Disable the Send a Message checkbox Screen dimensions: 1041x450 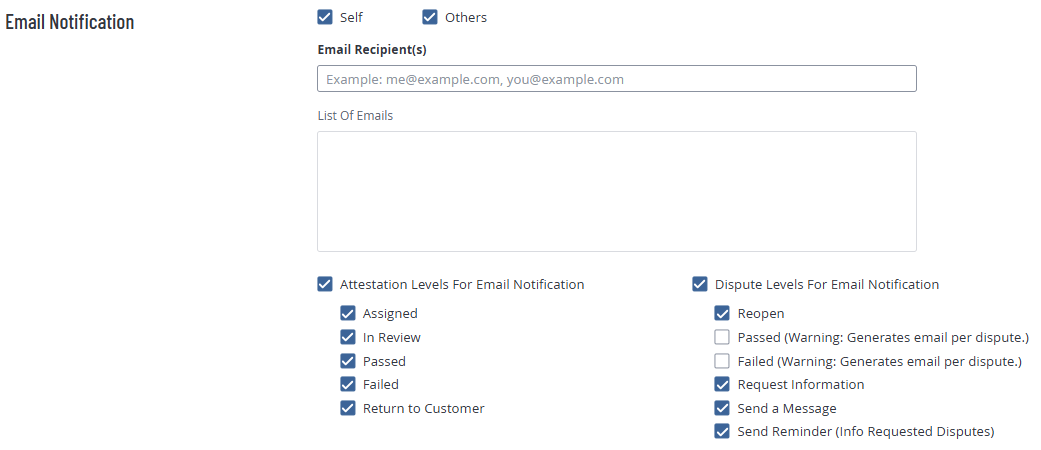[x=722, y=408]
